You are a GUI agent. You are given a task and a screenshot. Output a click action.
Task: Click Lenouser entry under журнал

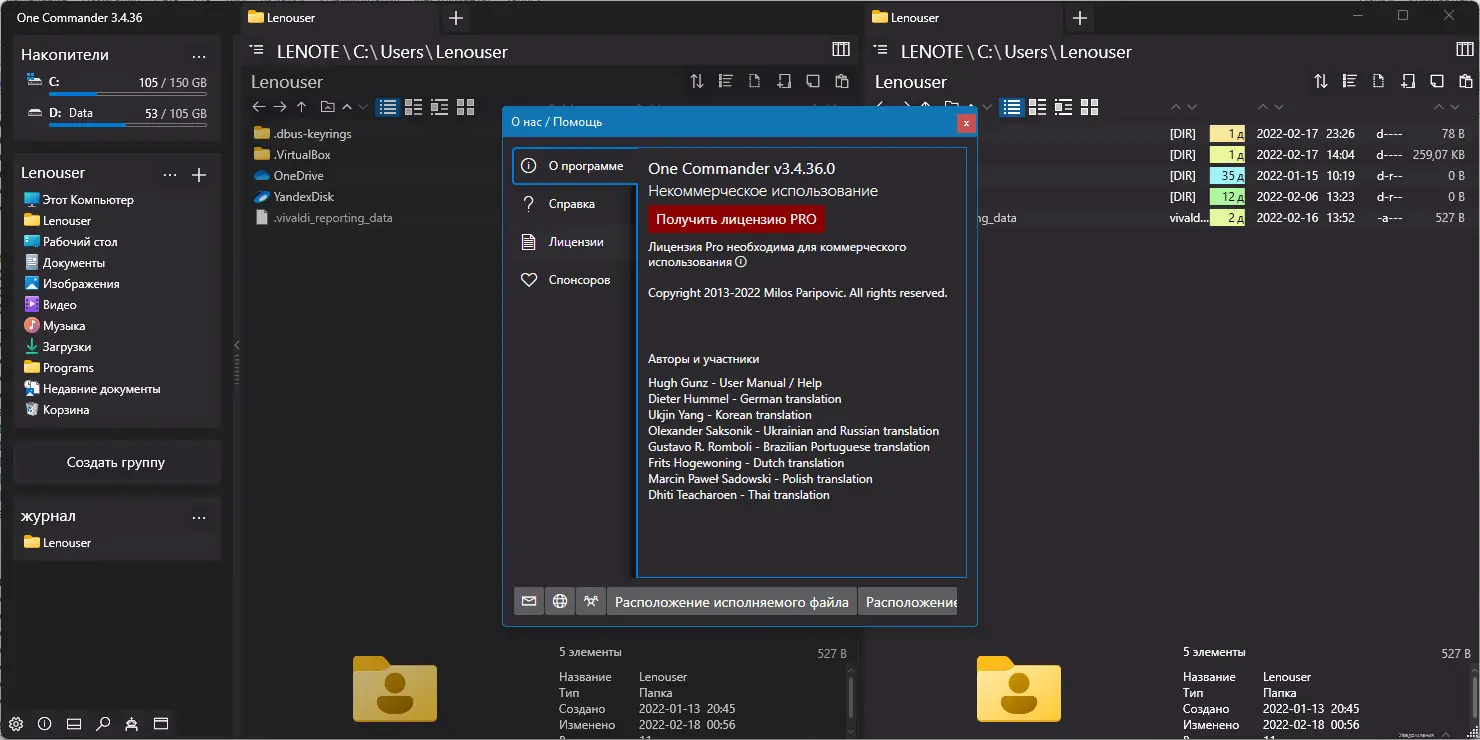point(58,543)
